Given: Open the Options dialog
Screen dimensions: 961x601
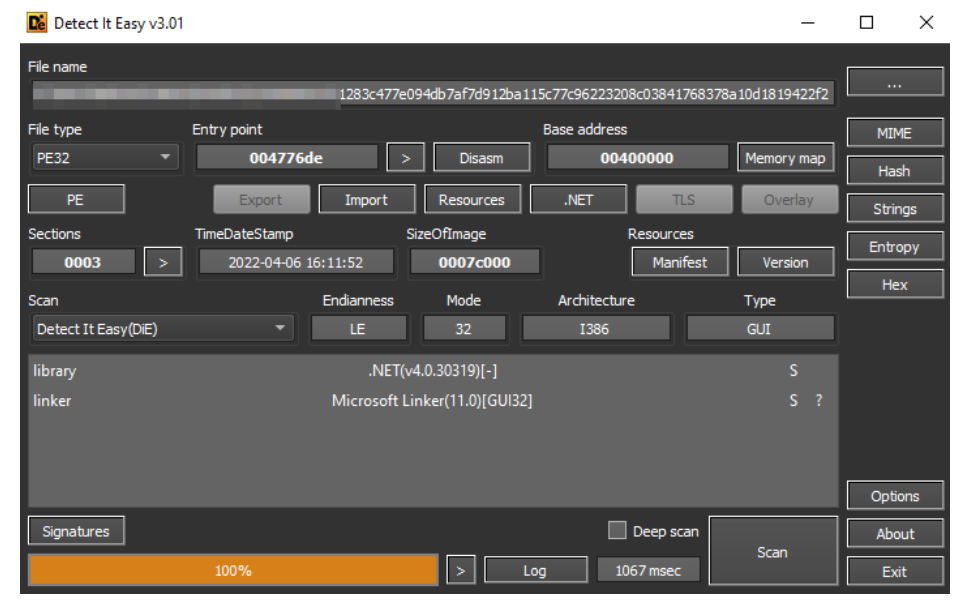Looking at the screenshot, I should [894, 496].
